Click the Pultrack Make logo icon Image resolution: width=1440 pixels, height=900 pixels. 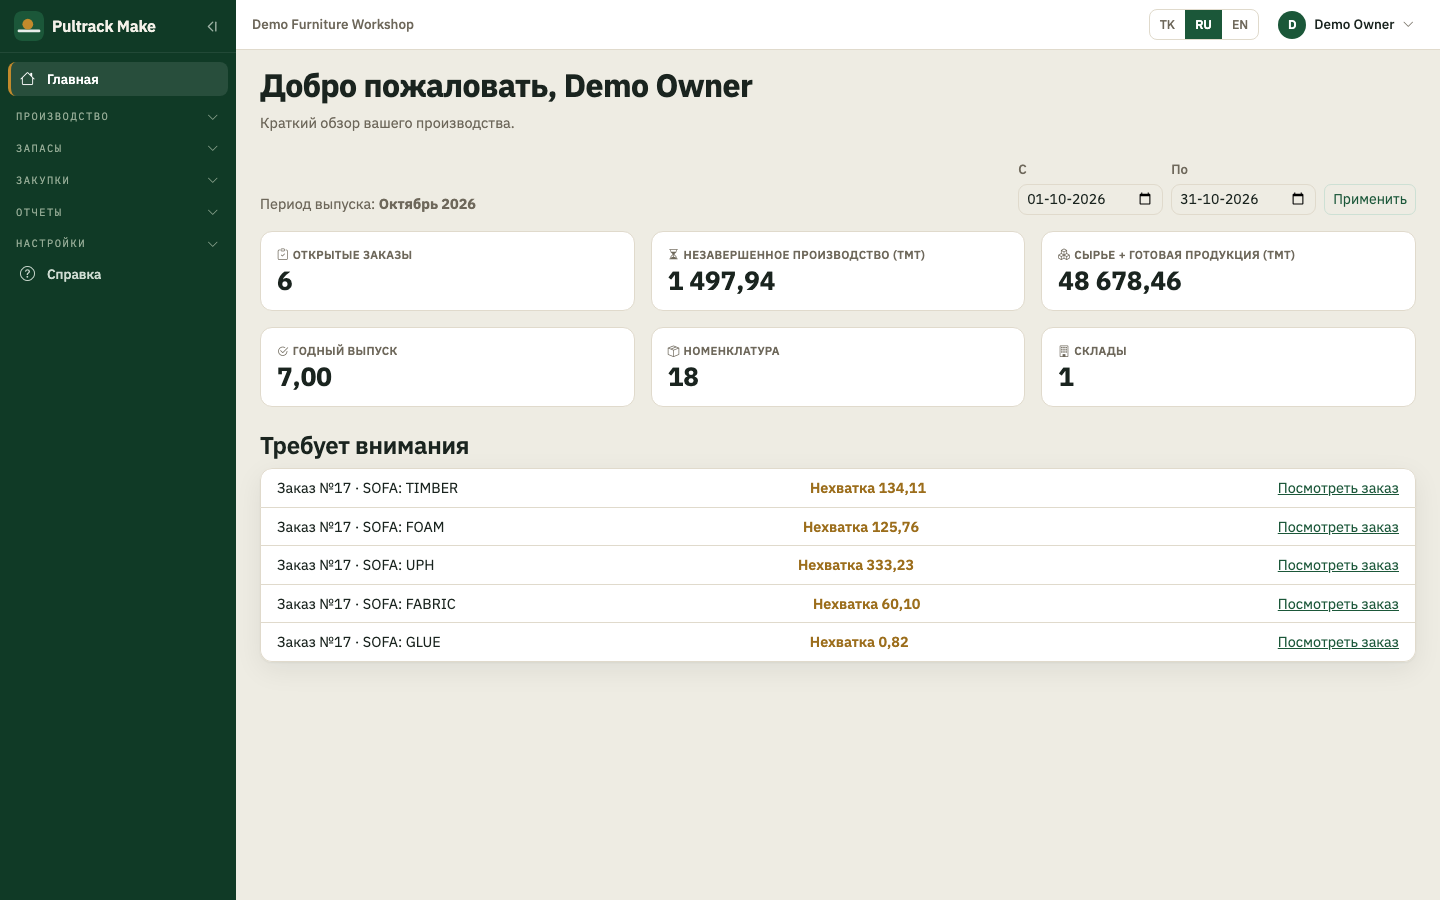tap(29, 26)
